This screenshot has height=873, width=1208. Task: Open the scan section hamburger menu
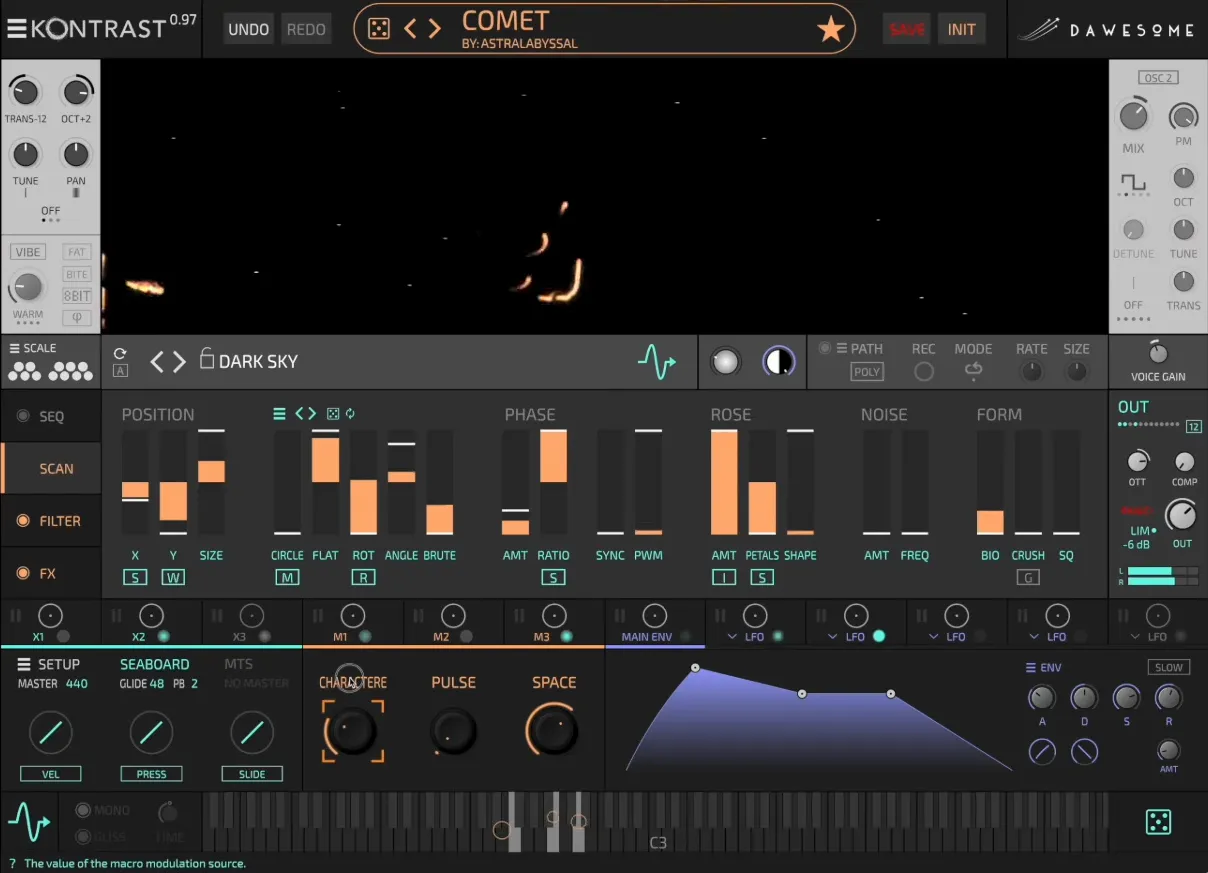[x=279, y=414]
